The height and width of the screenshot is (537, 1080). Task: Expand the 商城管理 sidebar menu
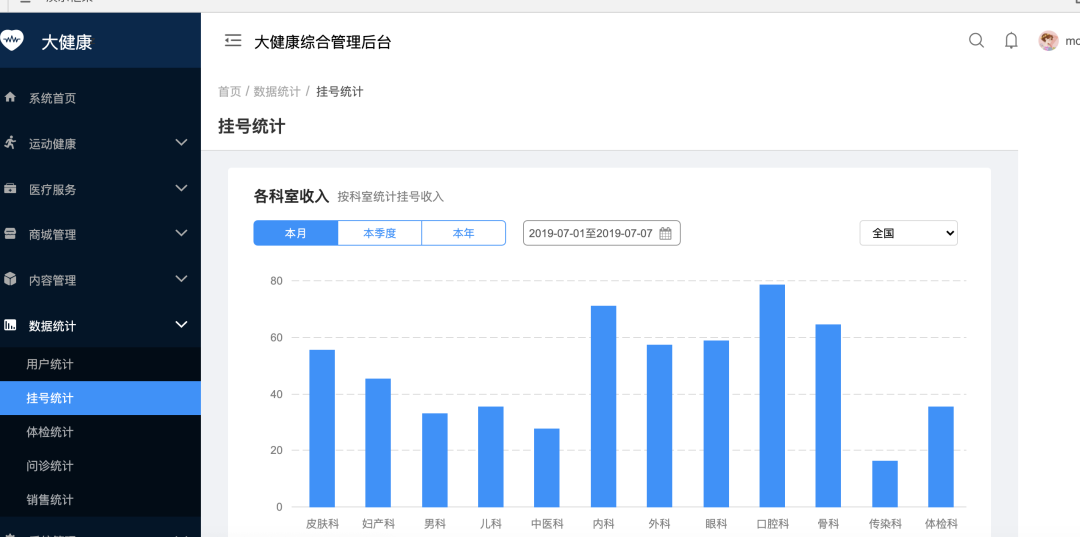coord(100,234)
